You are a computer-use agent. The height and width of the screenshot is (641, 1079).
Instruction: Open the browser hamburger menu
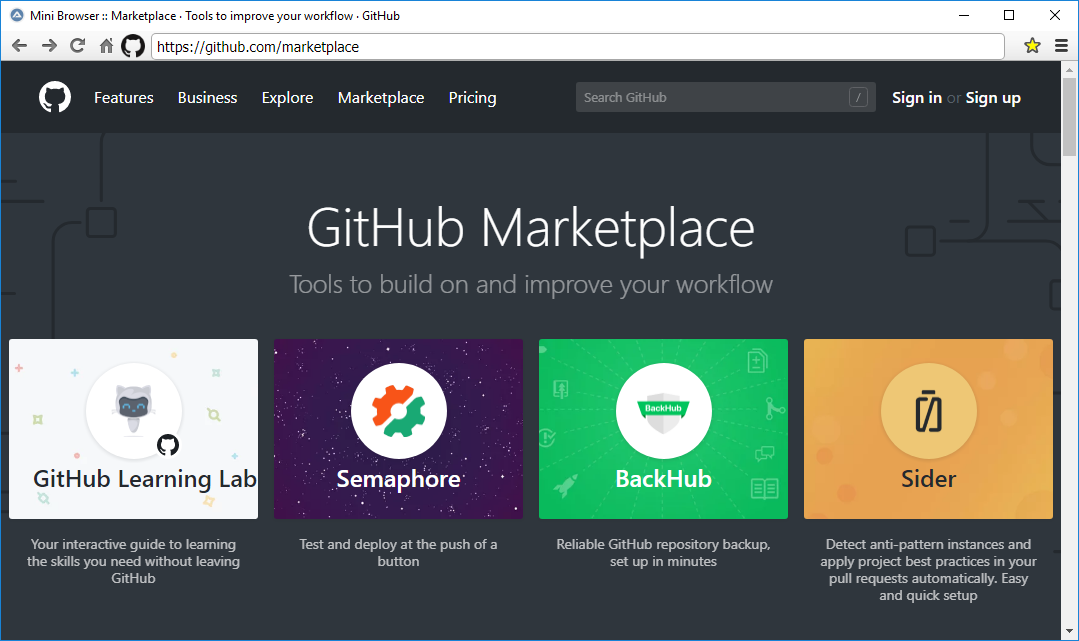point(1061,46)
